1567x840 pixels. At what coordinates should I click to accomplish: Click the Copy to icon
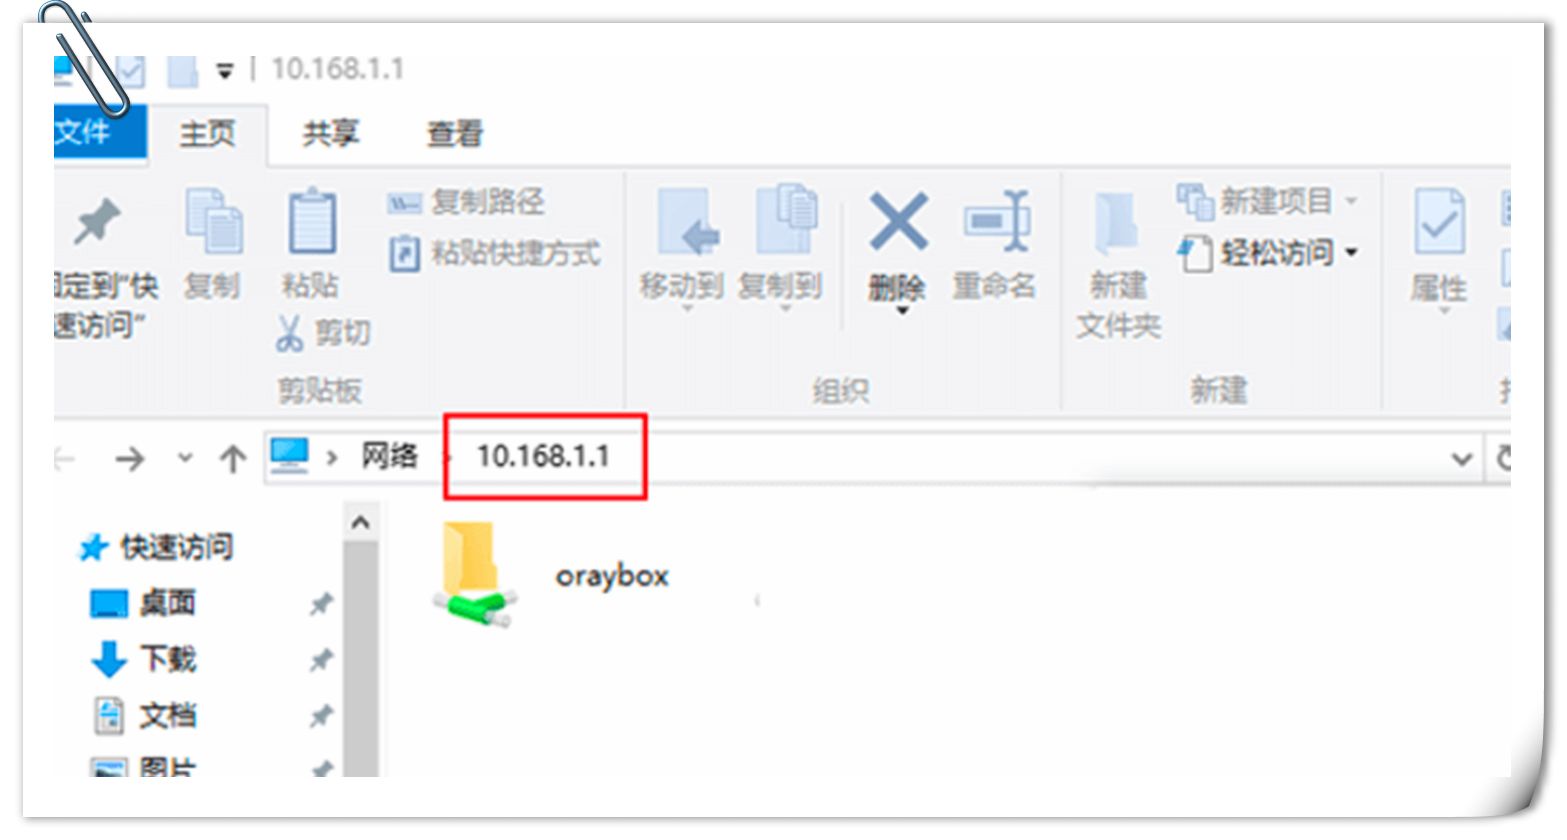[x=786, y=219]
